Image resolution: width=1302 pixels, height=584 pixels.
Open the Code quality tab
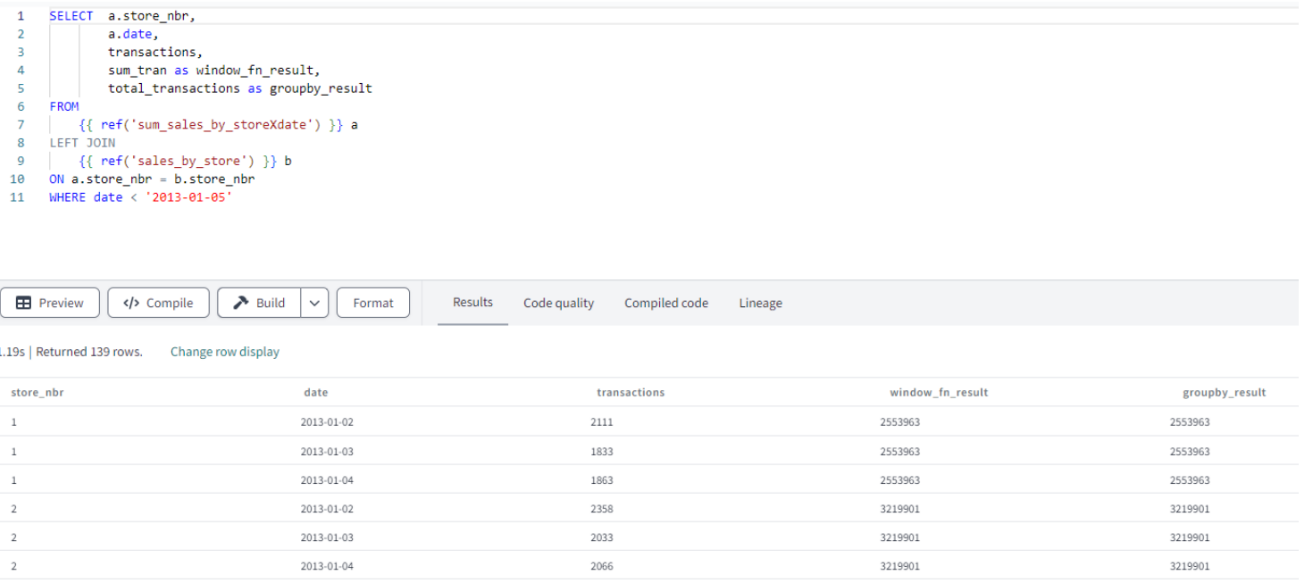tap(558, 303)
